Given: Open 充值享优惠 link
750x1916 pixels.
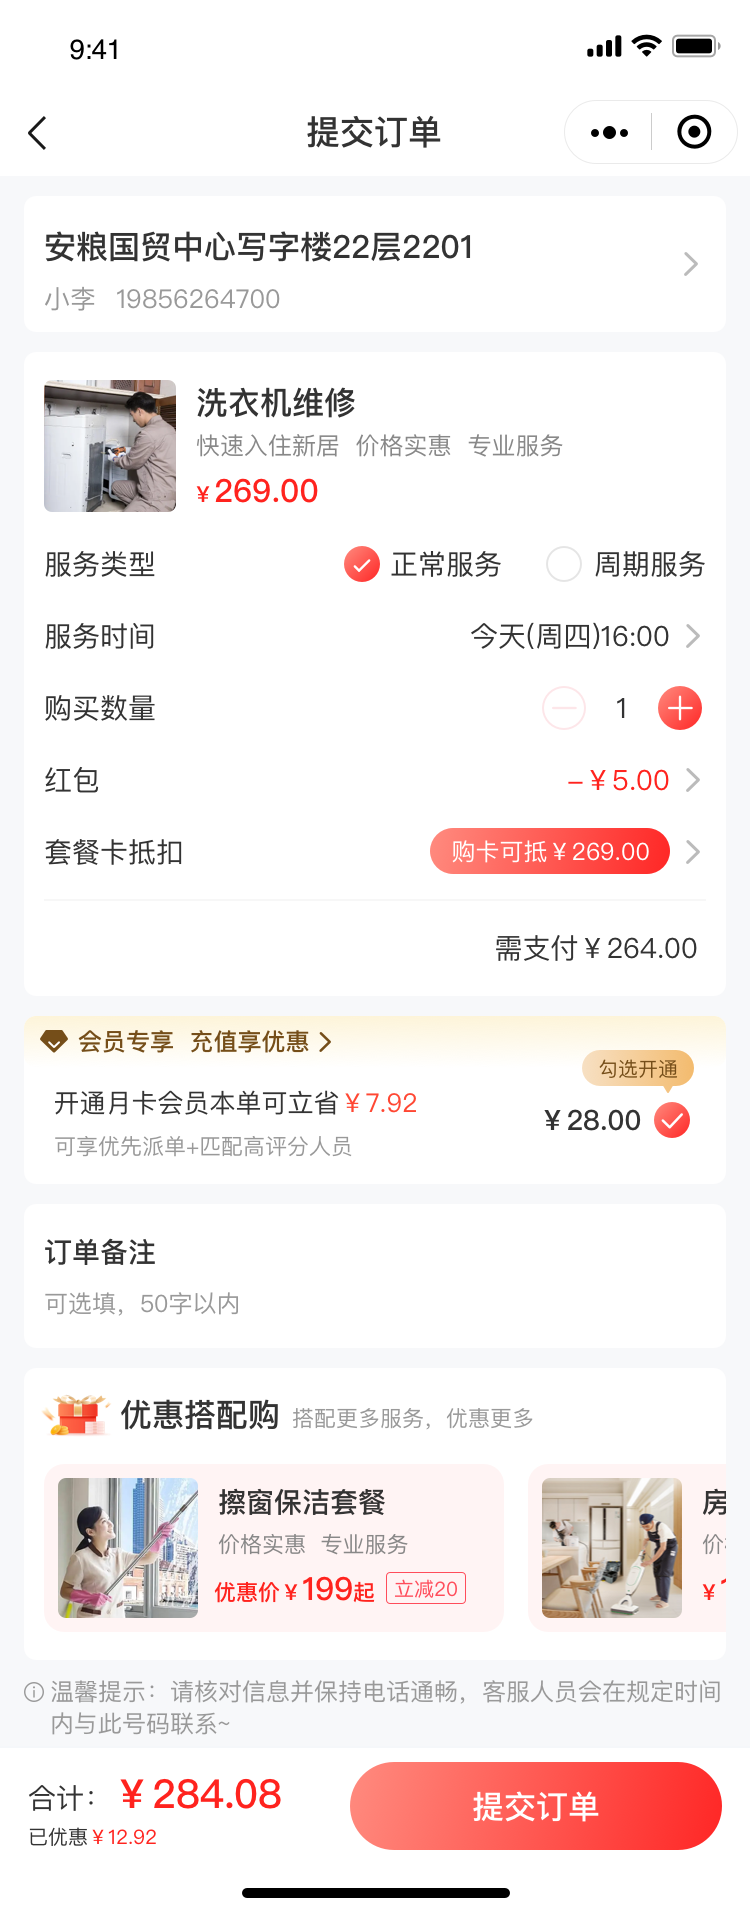Looking at the screenshot, I should pyautogui.click(x=260, y=1042).
